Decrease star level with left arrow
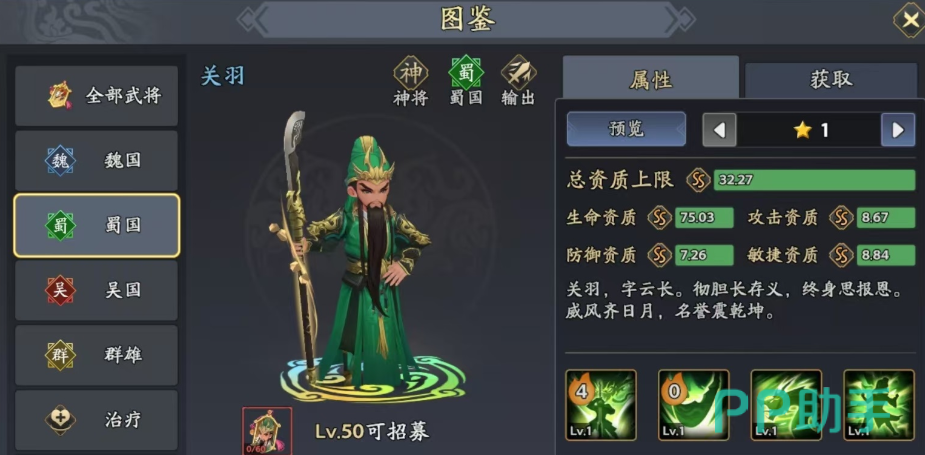 point(719,130)
